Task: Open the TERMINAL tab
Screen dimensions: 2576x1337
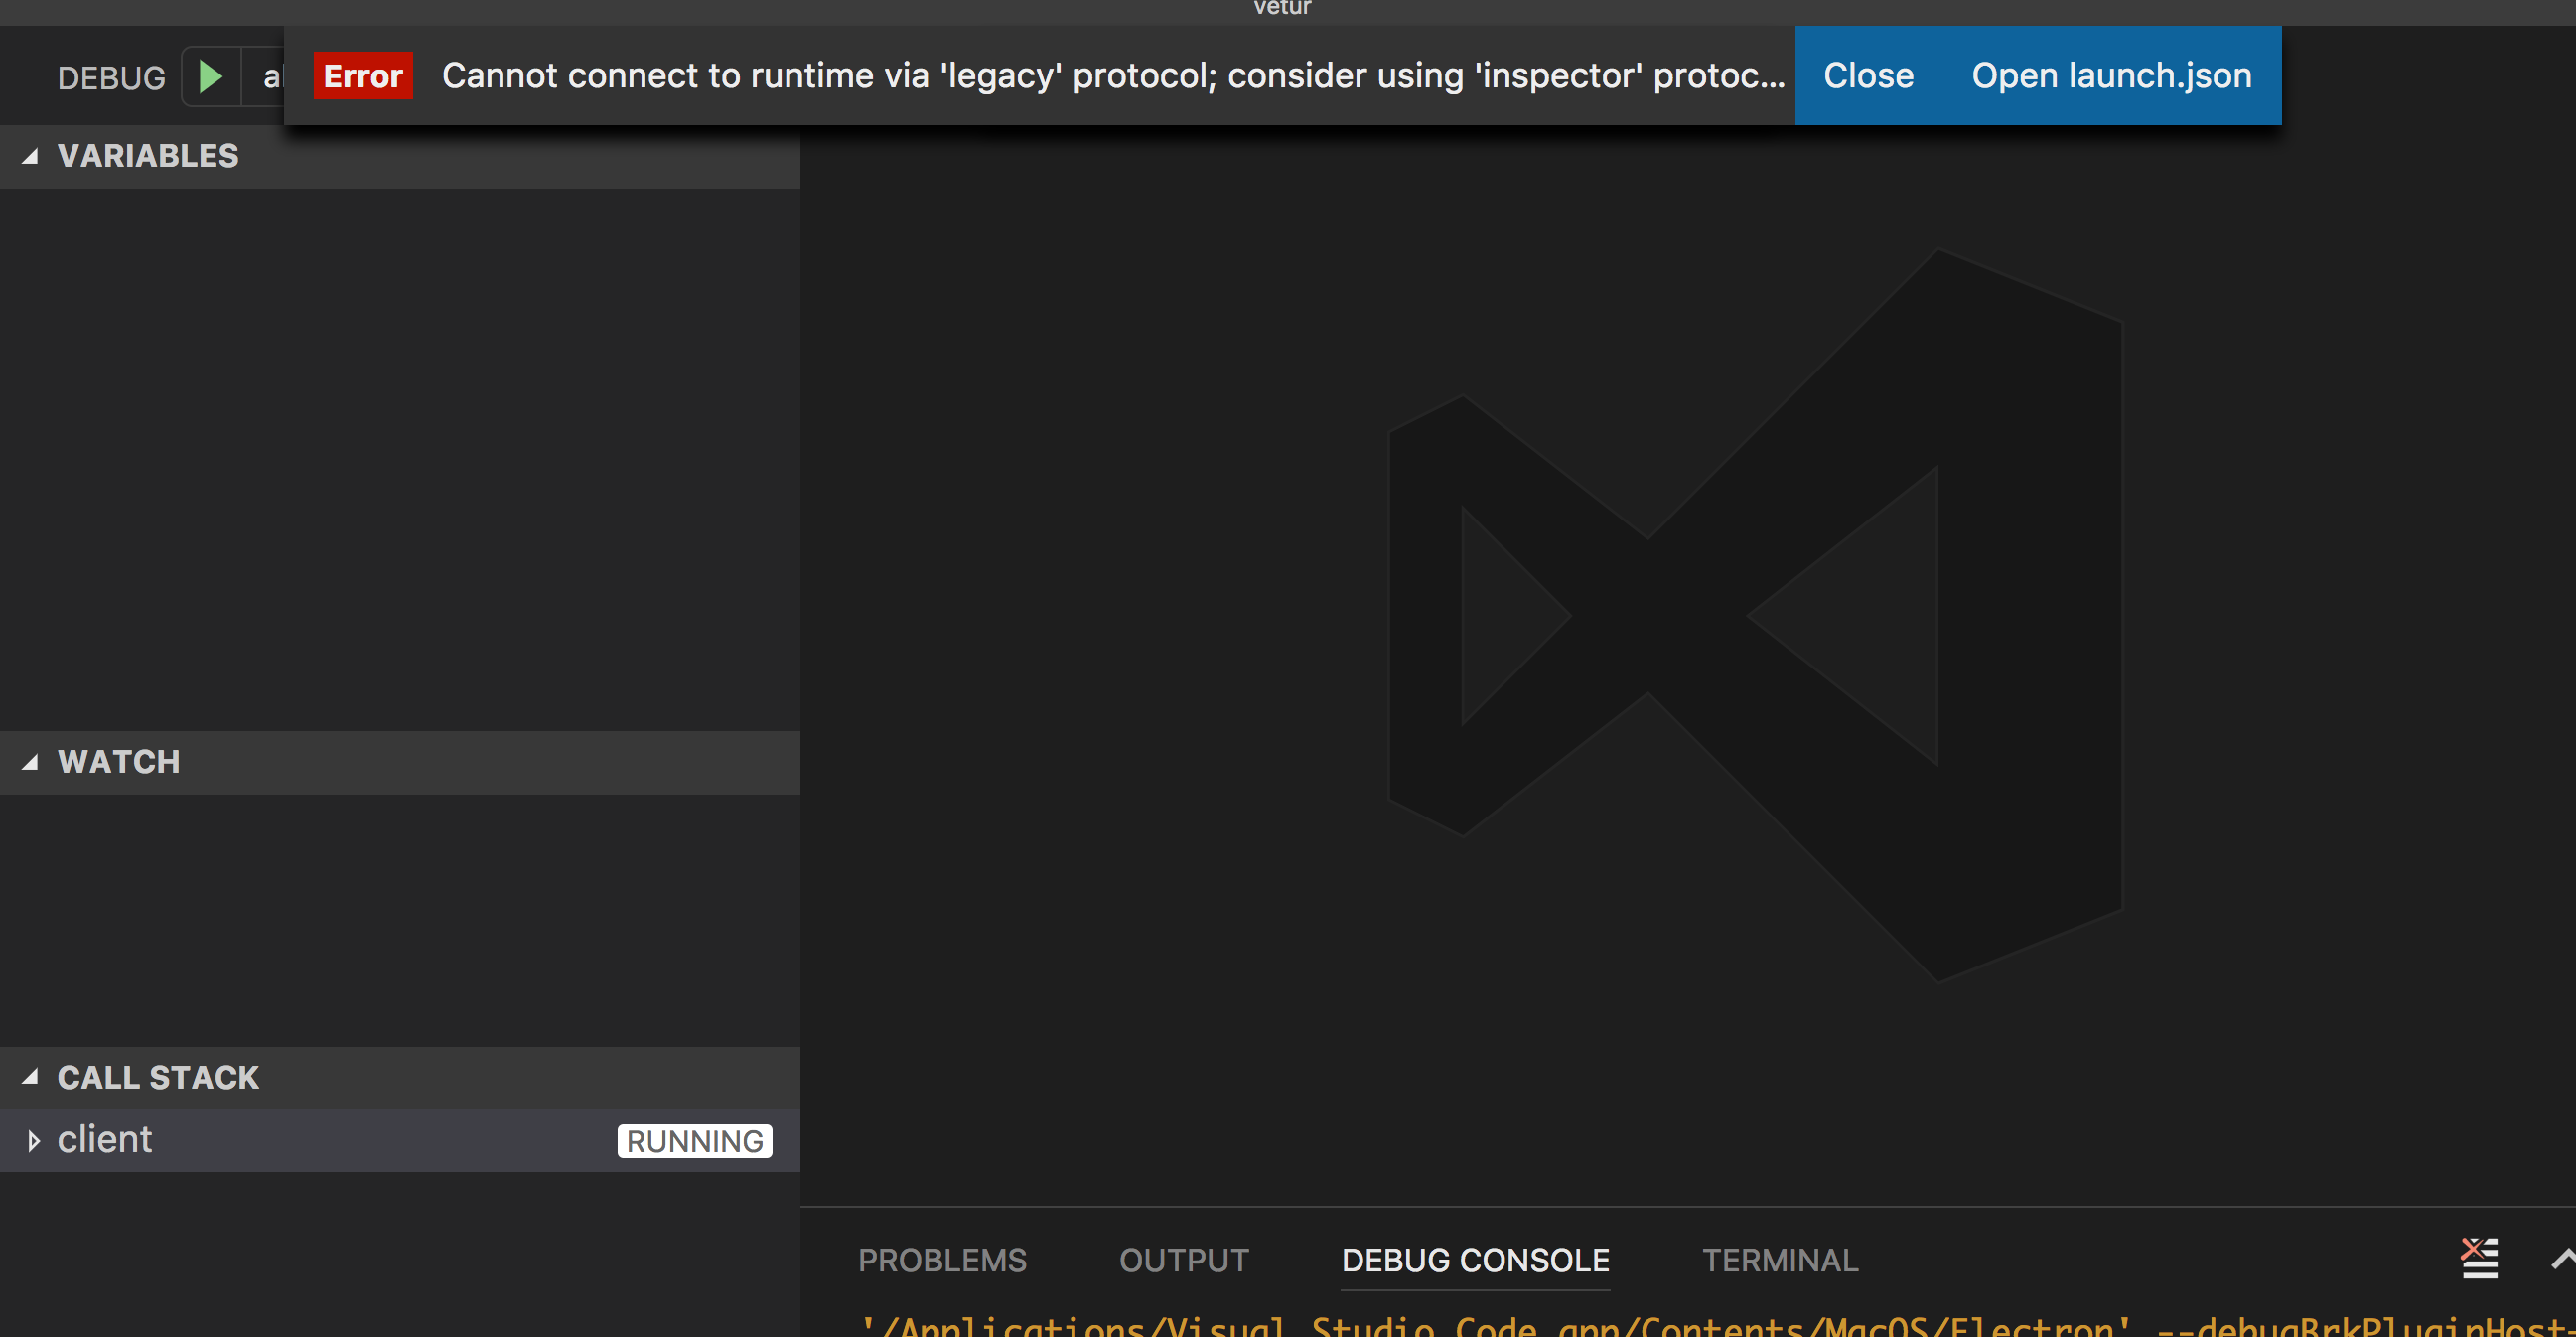Action: coord(1779,1261)
